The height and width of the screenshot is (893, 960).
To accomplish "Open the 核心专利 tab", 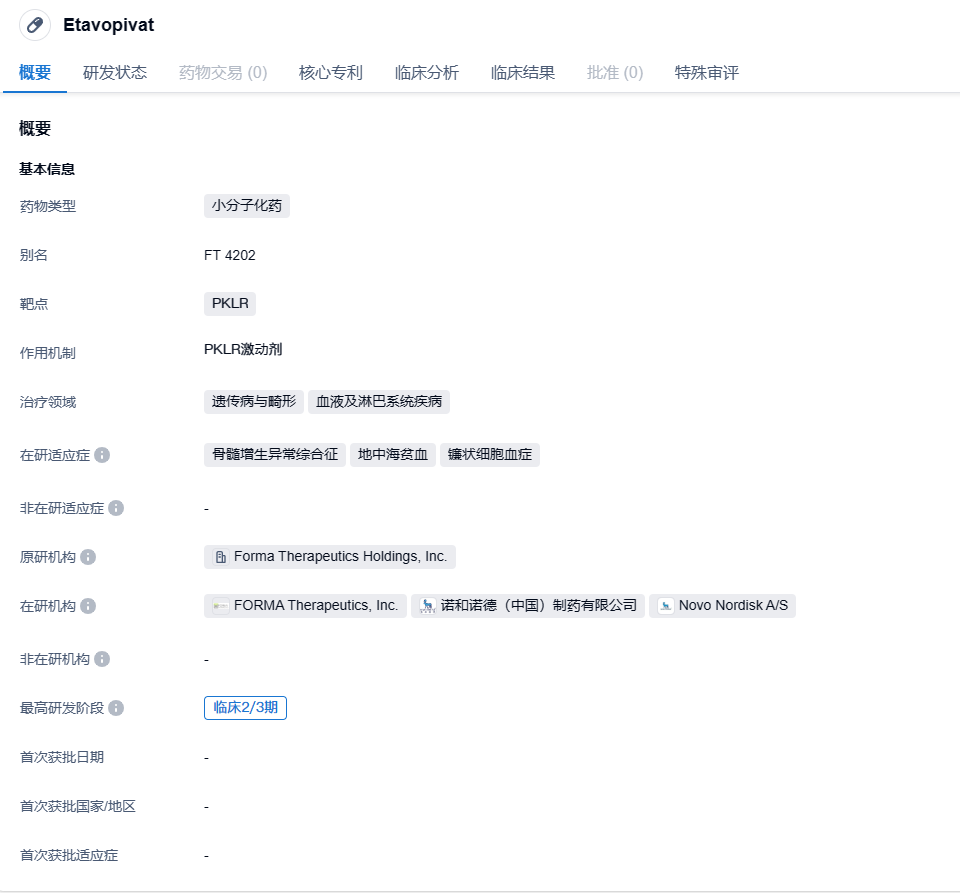I will [x=331, y=73].
